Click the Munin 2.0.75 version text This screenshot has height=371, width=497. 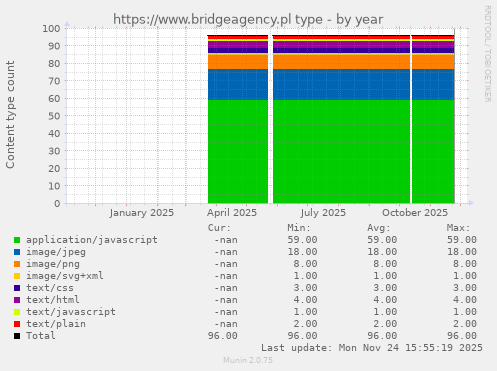pyautogui.click(x=248, y=360)
